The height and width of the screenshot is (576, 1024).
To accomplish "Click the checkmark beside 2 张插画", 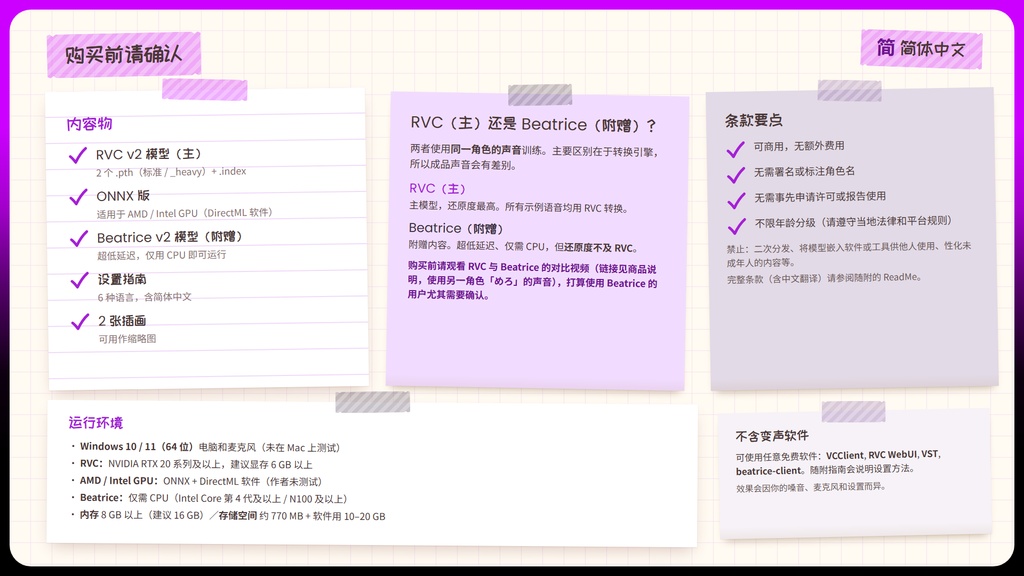I will pyautogui.click(x=80, y=322).
